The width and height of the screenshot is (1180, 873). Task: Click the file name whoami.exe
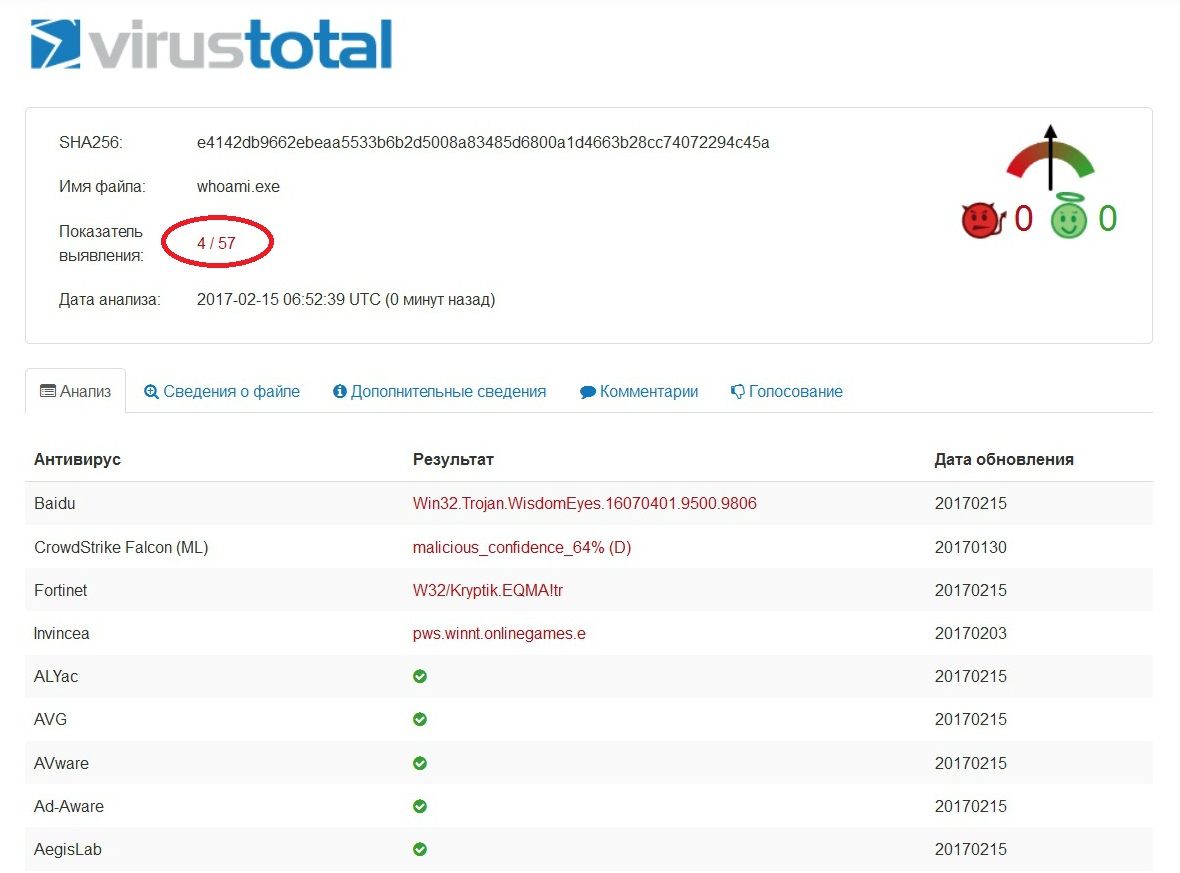(238, 187)
